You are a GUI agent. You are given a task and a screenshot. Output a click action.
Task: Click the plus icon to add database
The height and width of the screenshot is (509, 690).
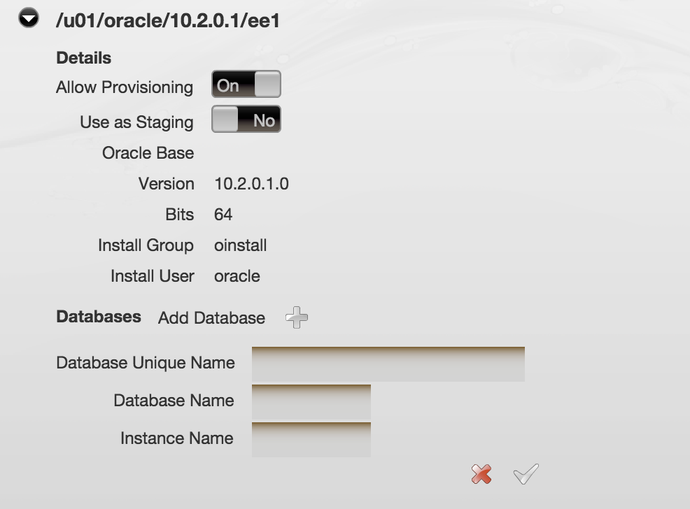296,318
